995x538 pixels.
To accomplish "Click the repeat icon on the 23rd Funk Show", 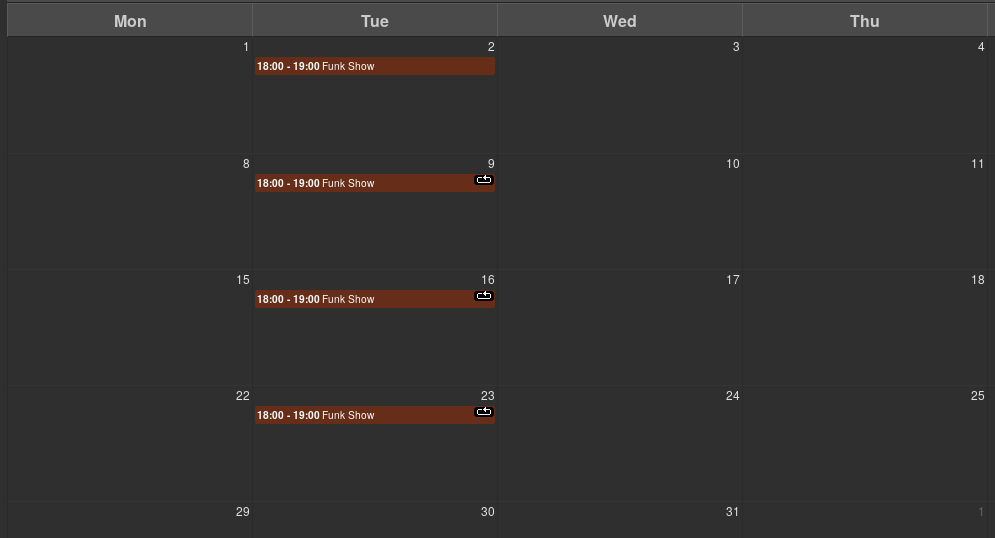I will tap(484, 412).
